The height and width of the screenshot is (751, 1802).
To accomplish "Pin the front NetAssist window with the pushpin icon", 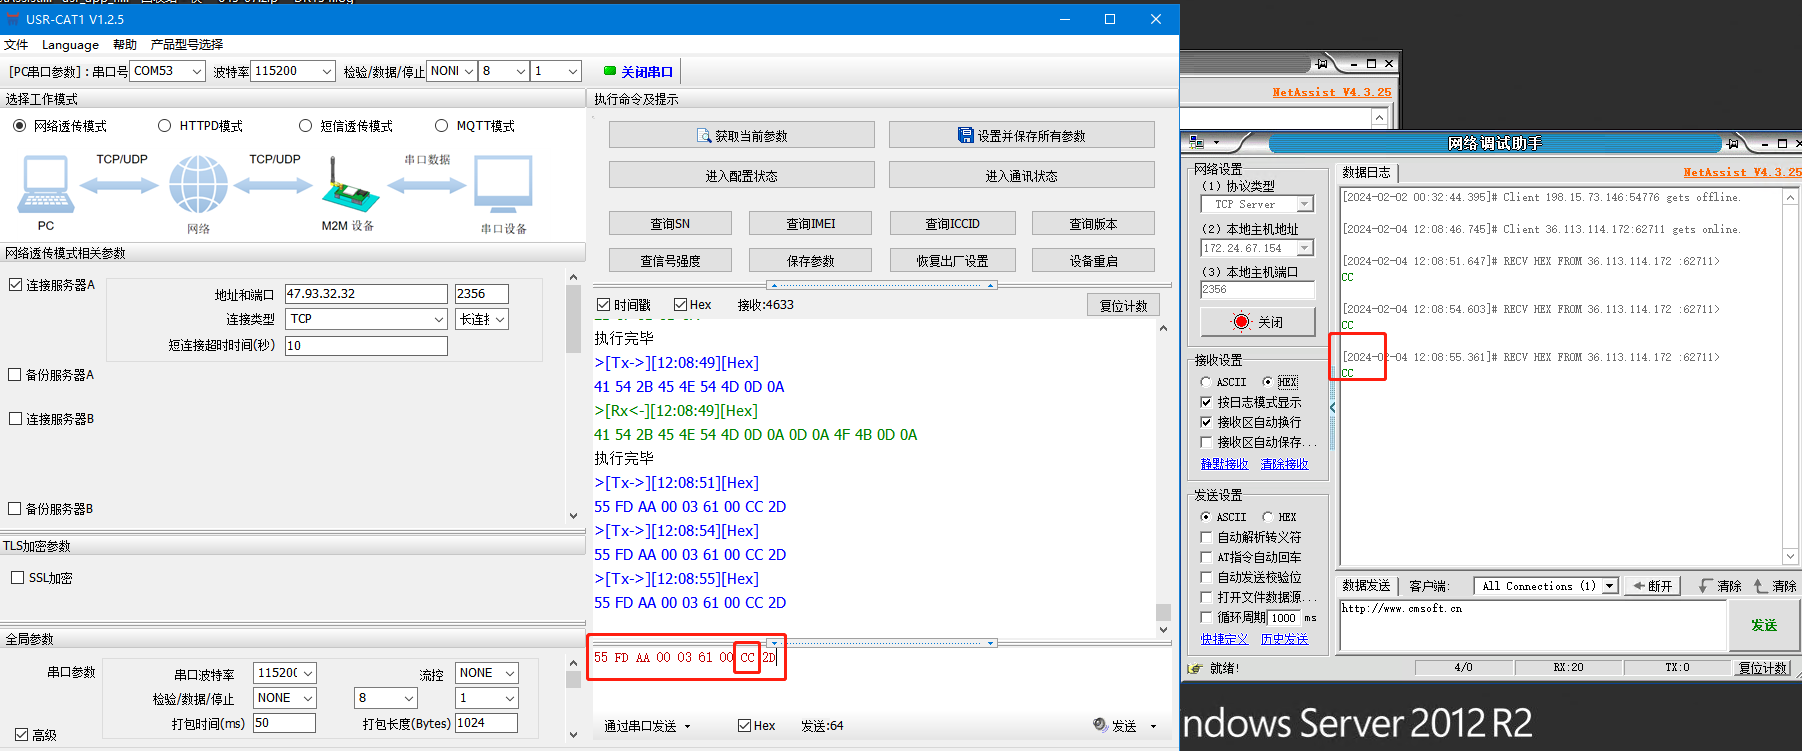I will (1733, 143).
